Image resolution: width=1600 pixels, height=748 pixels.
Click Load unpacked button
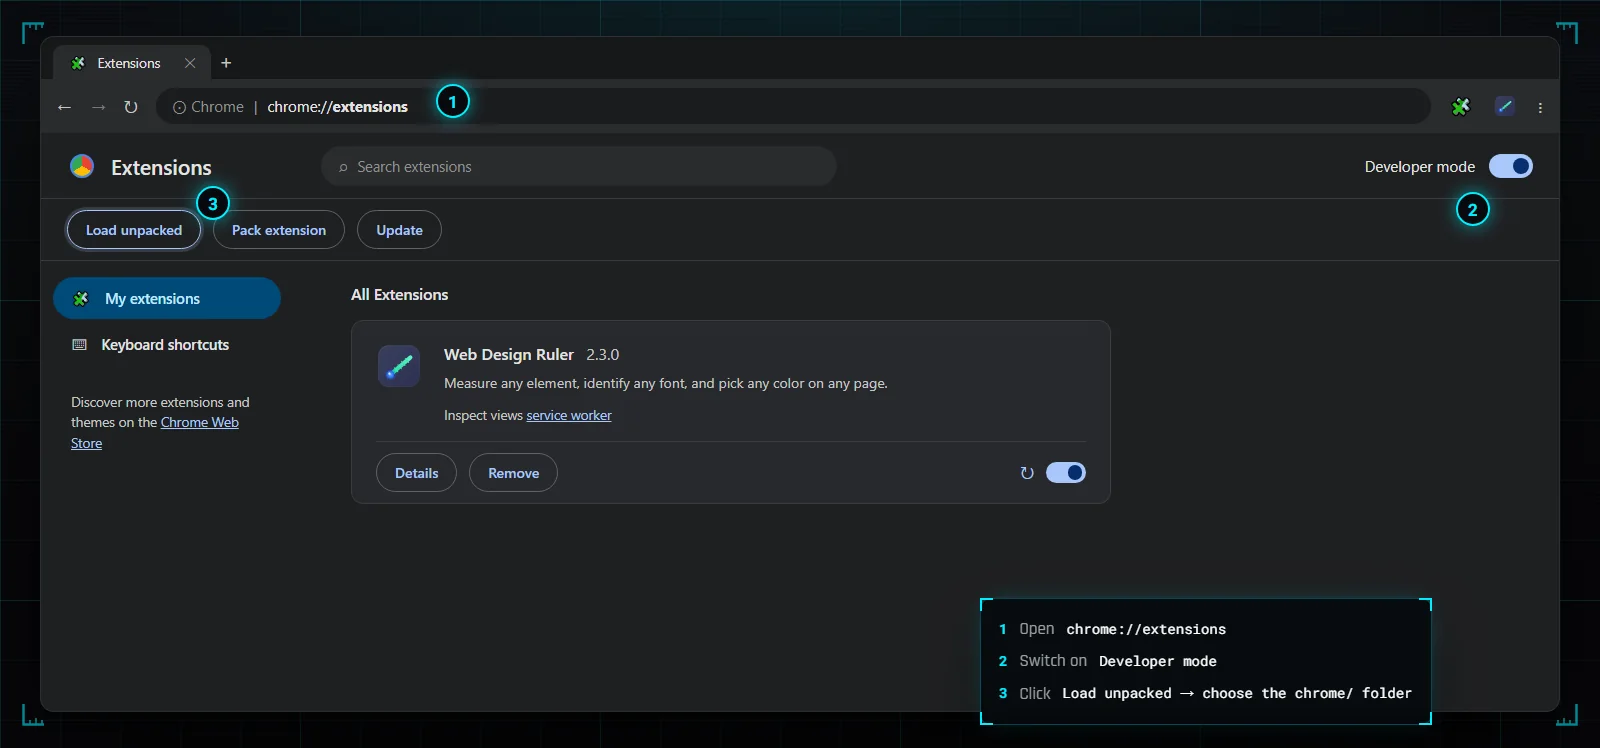pos(134,230)
